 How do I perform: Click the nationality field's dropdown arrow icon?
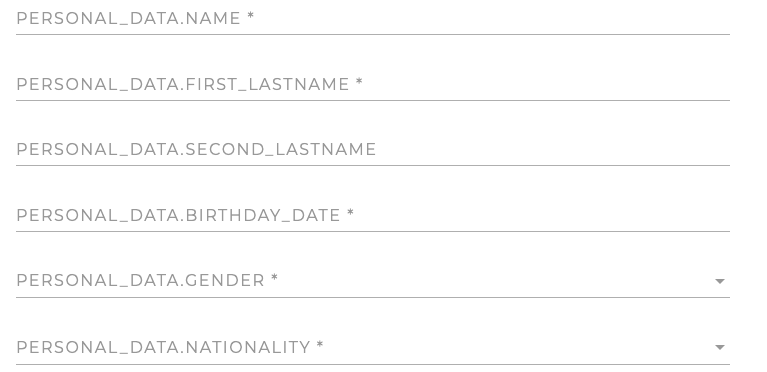click(720, 348)
